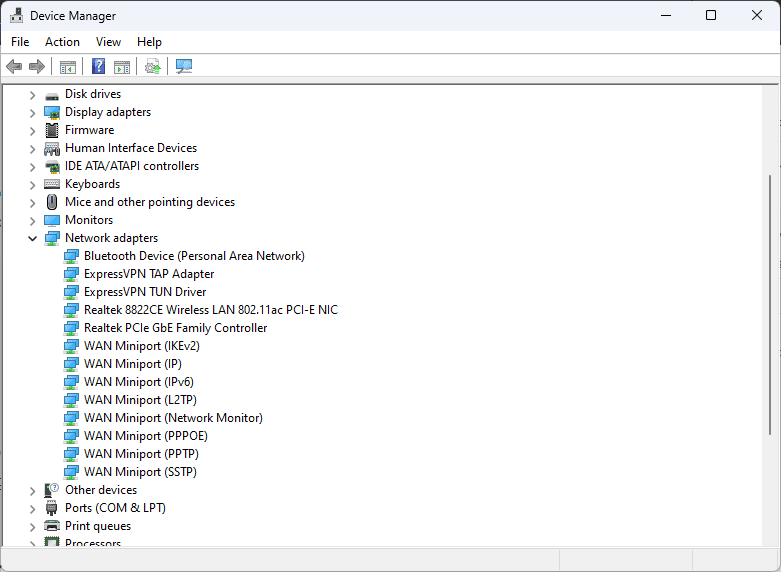Click the Back arrow toolbar icon
This screenshot has width=781, height=572.
pyautogui.click(x=14, y=66)
